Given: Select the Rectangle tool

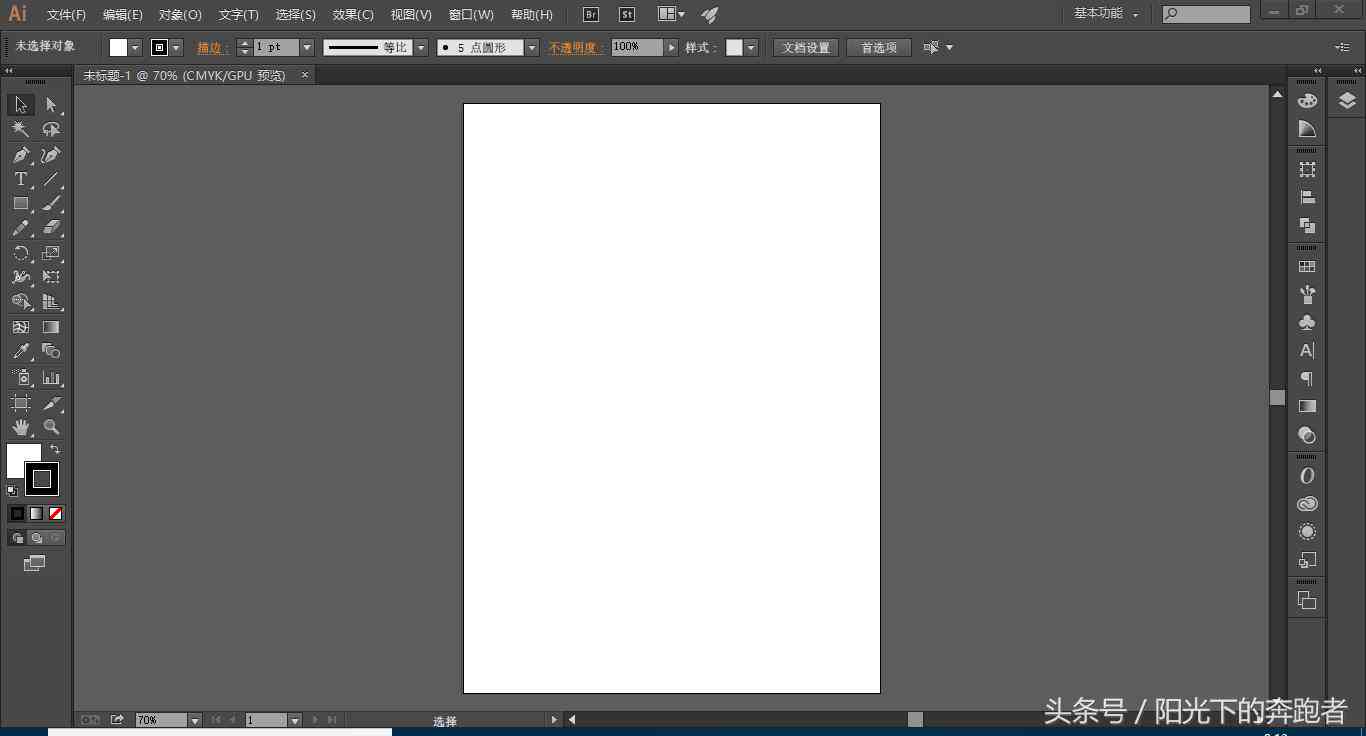Looking at the screenshot, I should pyautogui.click(x=21, y=203).
